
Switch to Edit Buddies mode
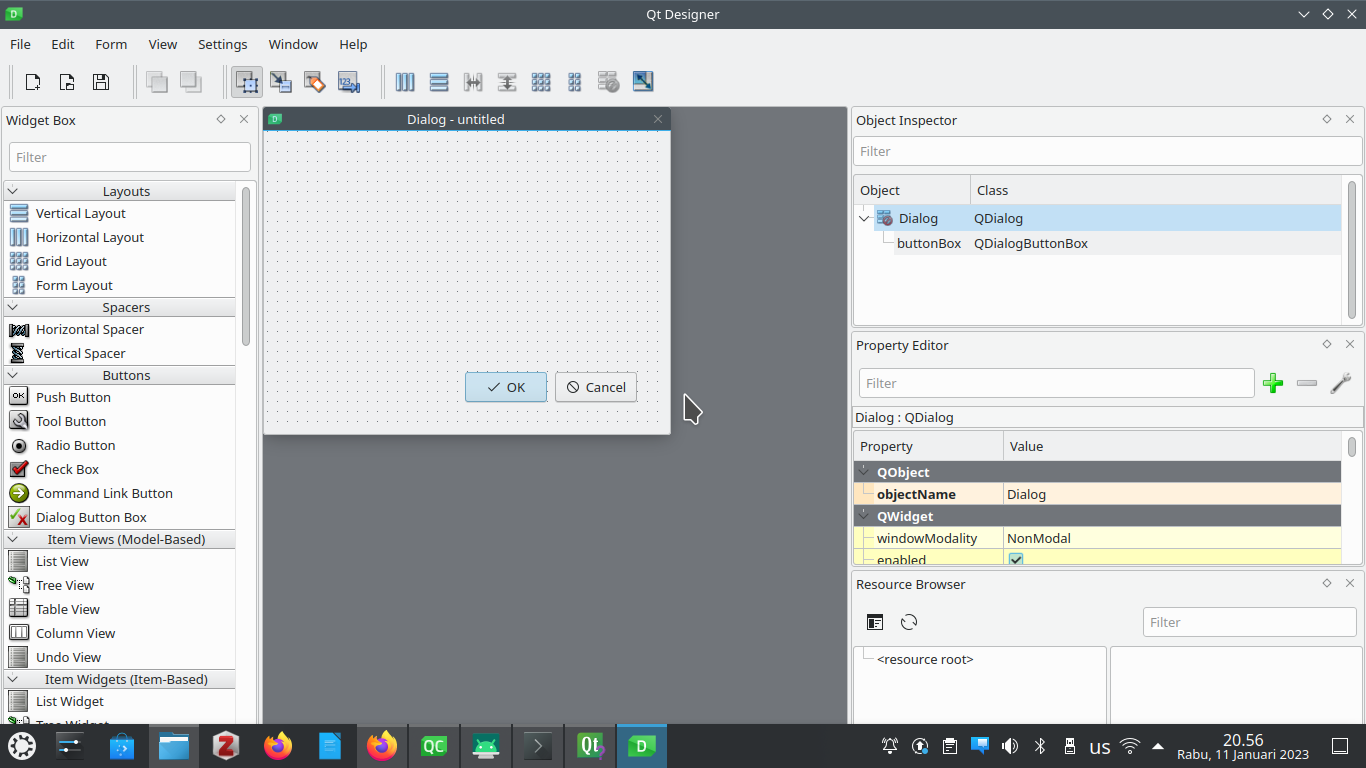pyautogui.click(x=315, y=82)
